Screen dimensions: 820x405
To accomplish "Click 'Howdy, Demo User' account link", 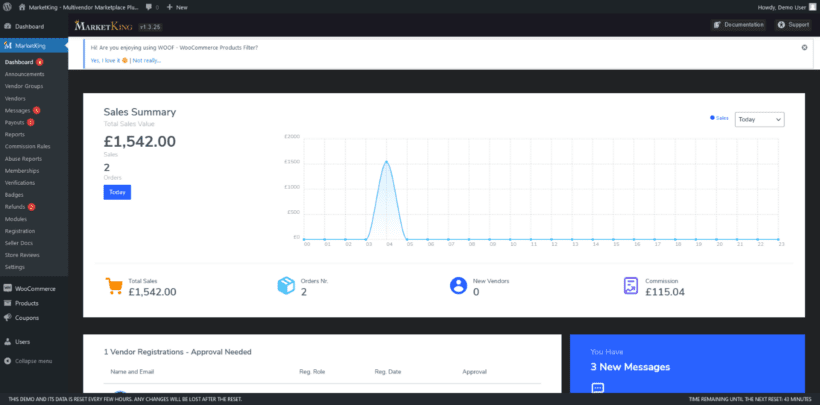I will [x=781, y=7].
